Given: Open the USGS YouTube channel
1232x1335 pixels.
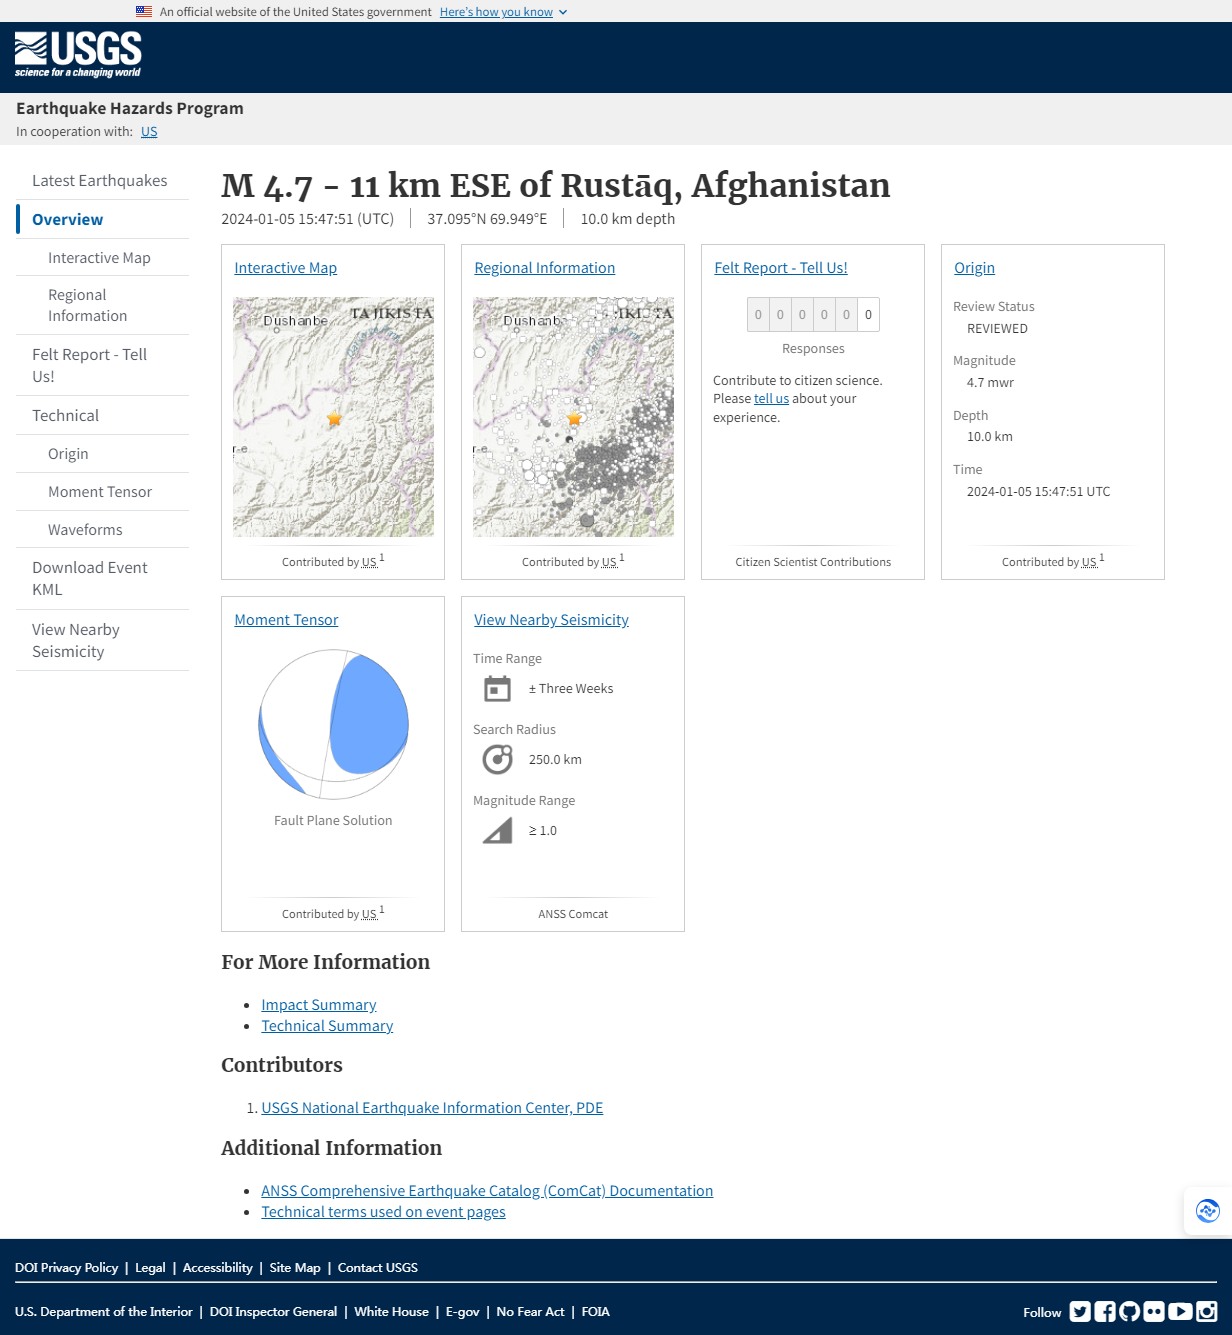Looking at the screenshot, I should [1180, 1311].
